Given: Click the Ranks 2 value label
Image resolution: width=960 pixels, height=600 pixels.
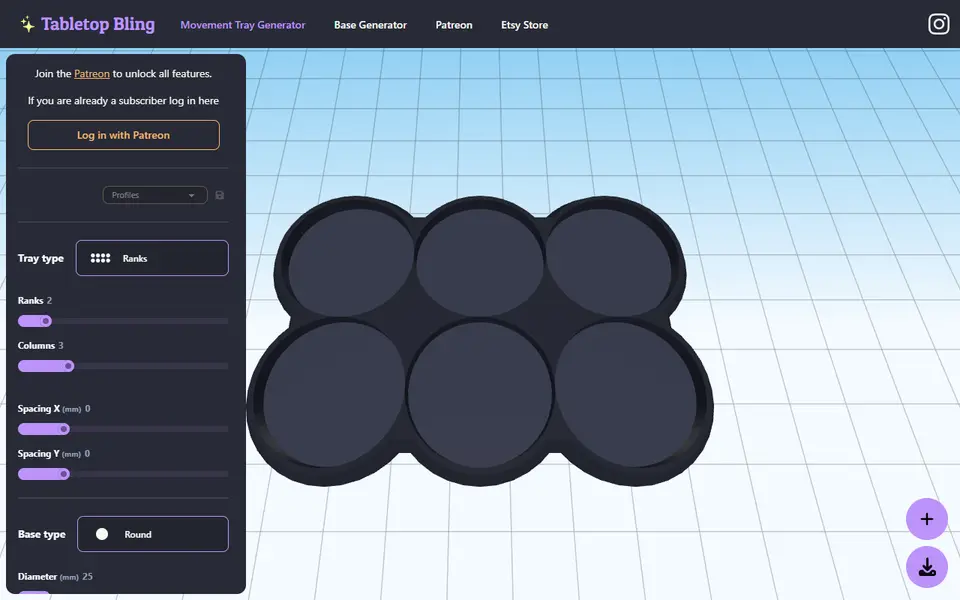Looking at the screenshot, I should click(35, 301).
